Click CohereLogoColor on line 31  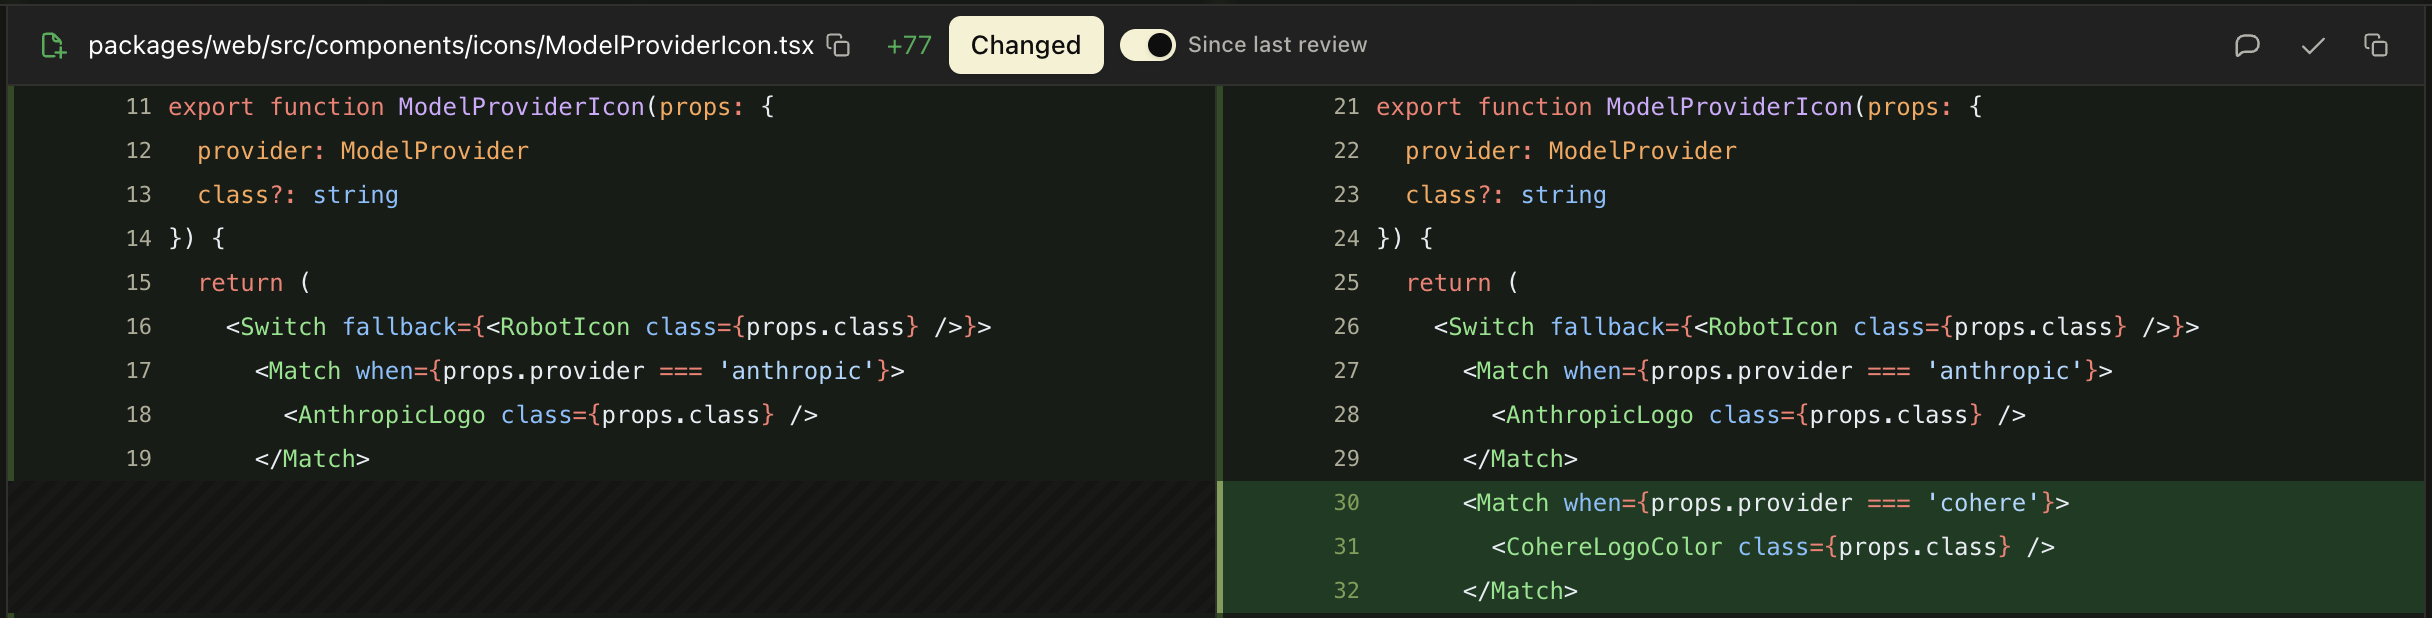1614,547
